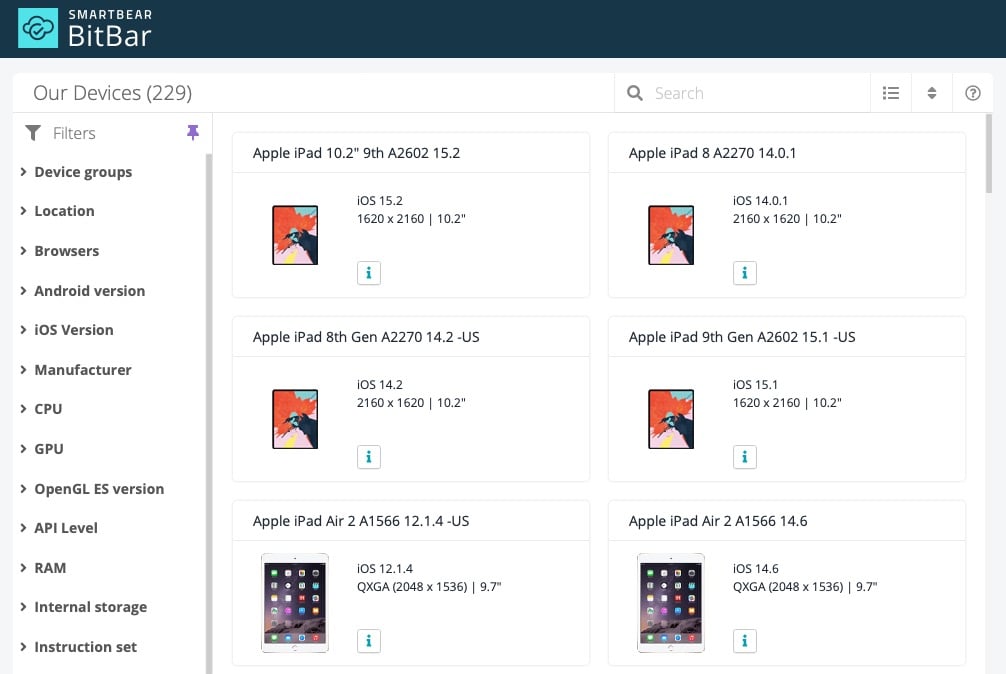Expand the Manufacturer filter
Image resolution: width=1006 pixels, height=674 pixels.
[76, 369]
